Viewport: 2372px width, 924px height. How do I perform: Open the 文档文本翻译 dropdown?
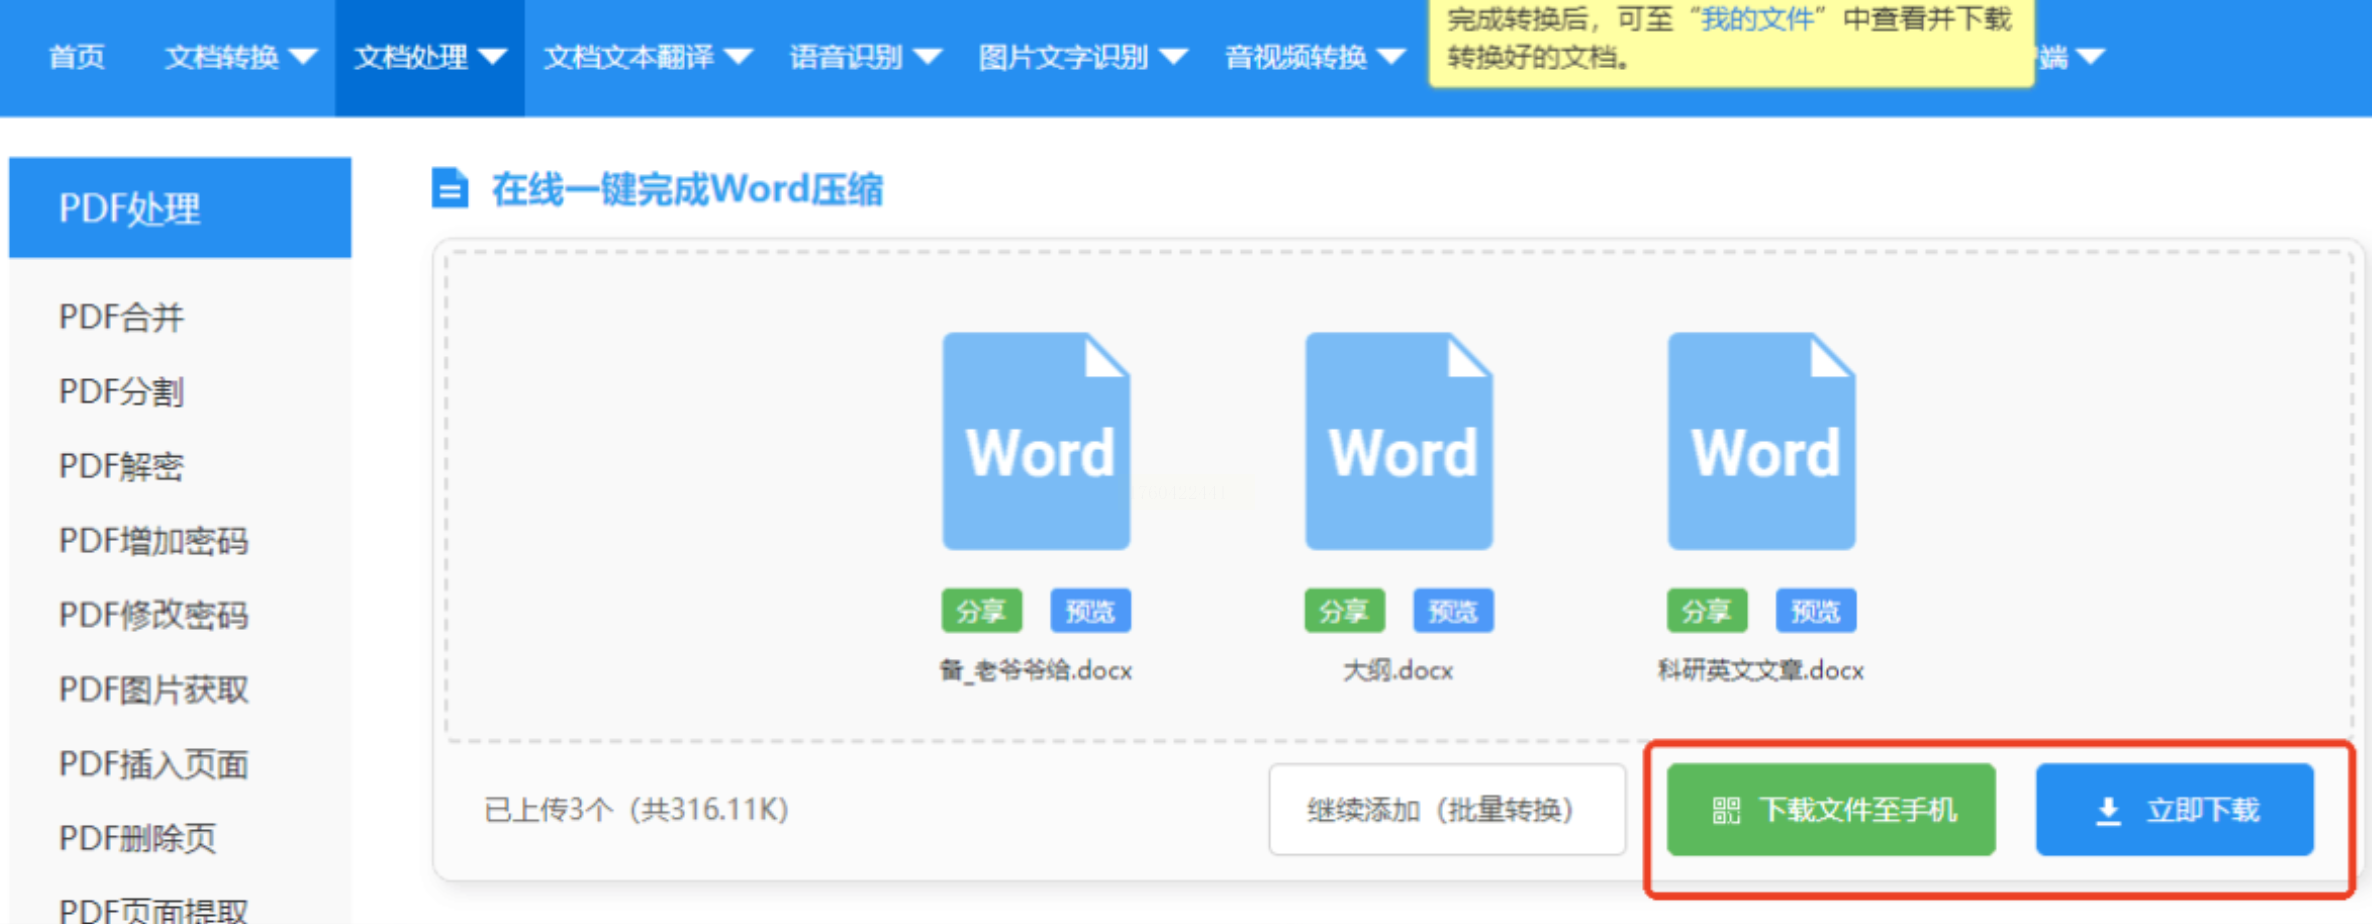(x=646, y=57)
